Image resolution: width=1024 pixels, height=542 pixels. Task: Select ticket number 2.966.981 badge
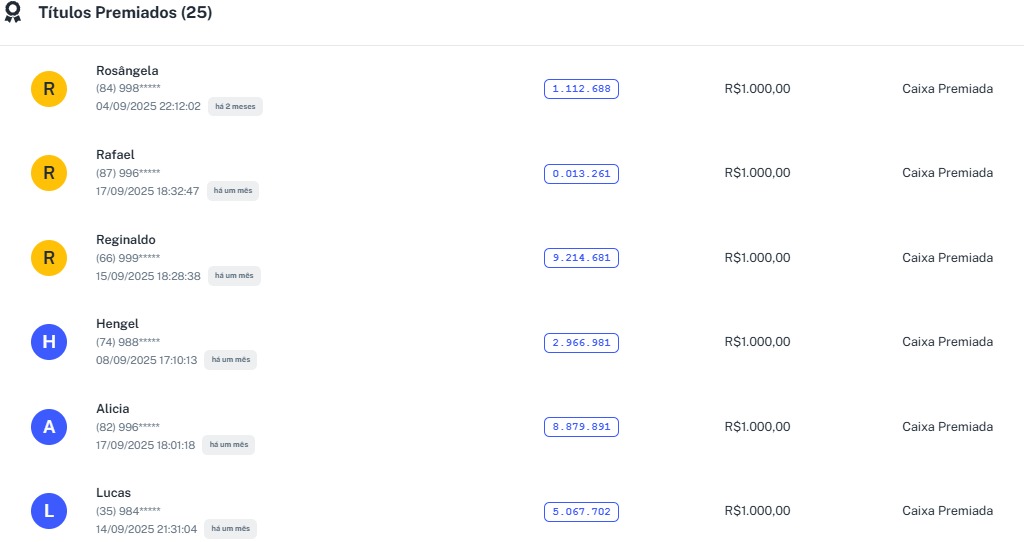point(581,343)
